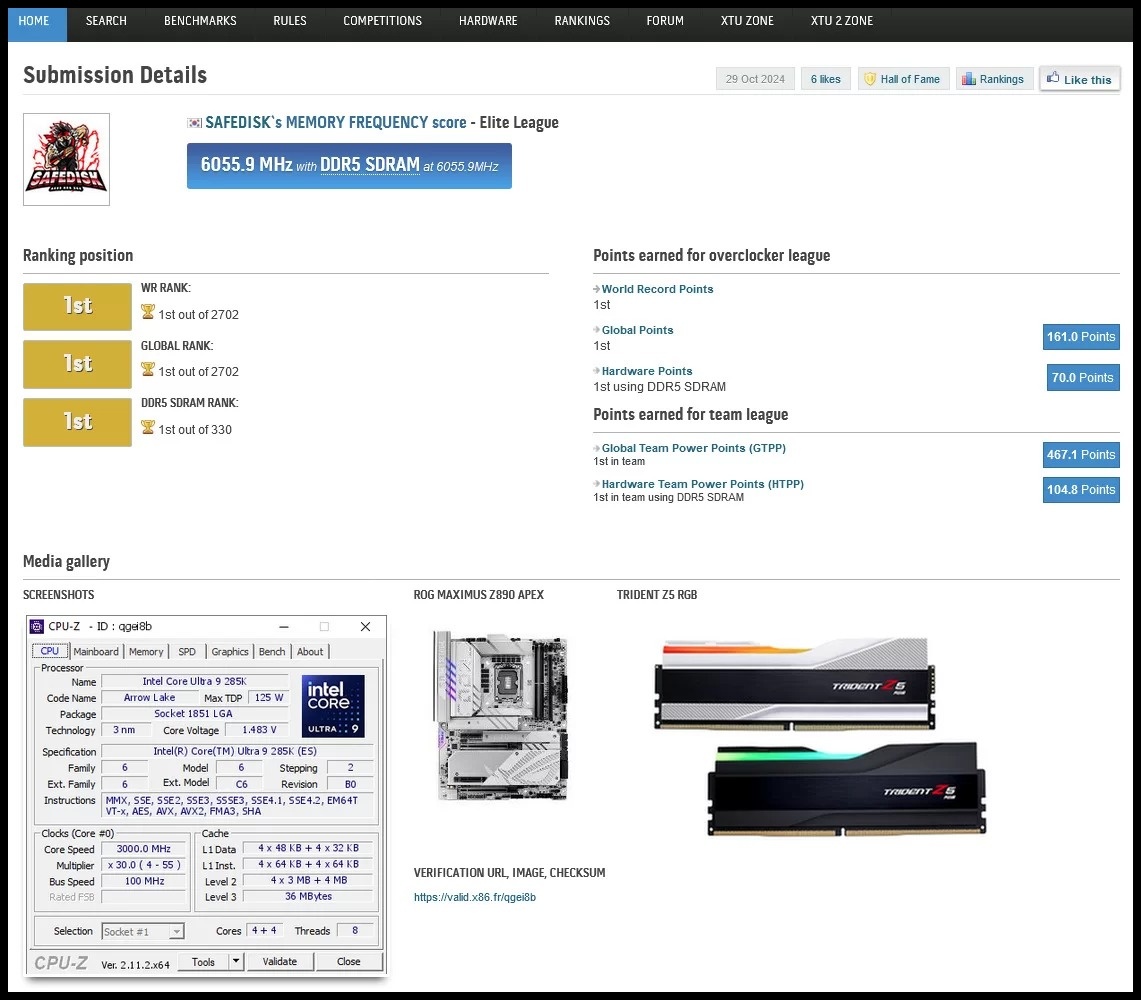Click the trophy icon beside WR rank
This screenshot has height=1000, width=1141.
(x=148, y=312)
